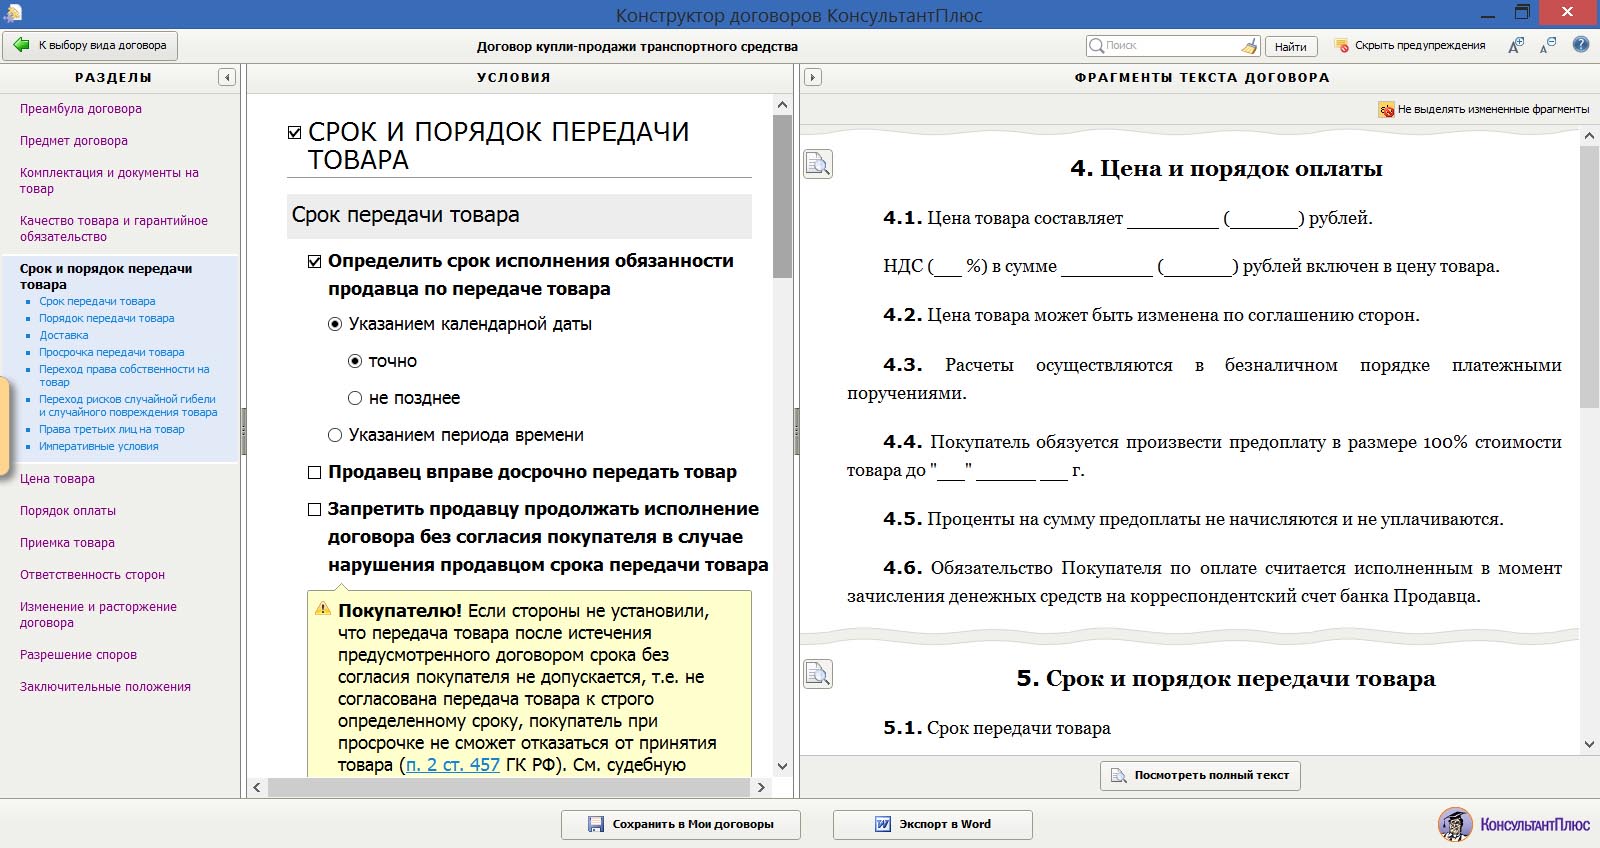
Task: Select subsection Срок передачи товара
Action: pos(97,301)
